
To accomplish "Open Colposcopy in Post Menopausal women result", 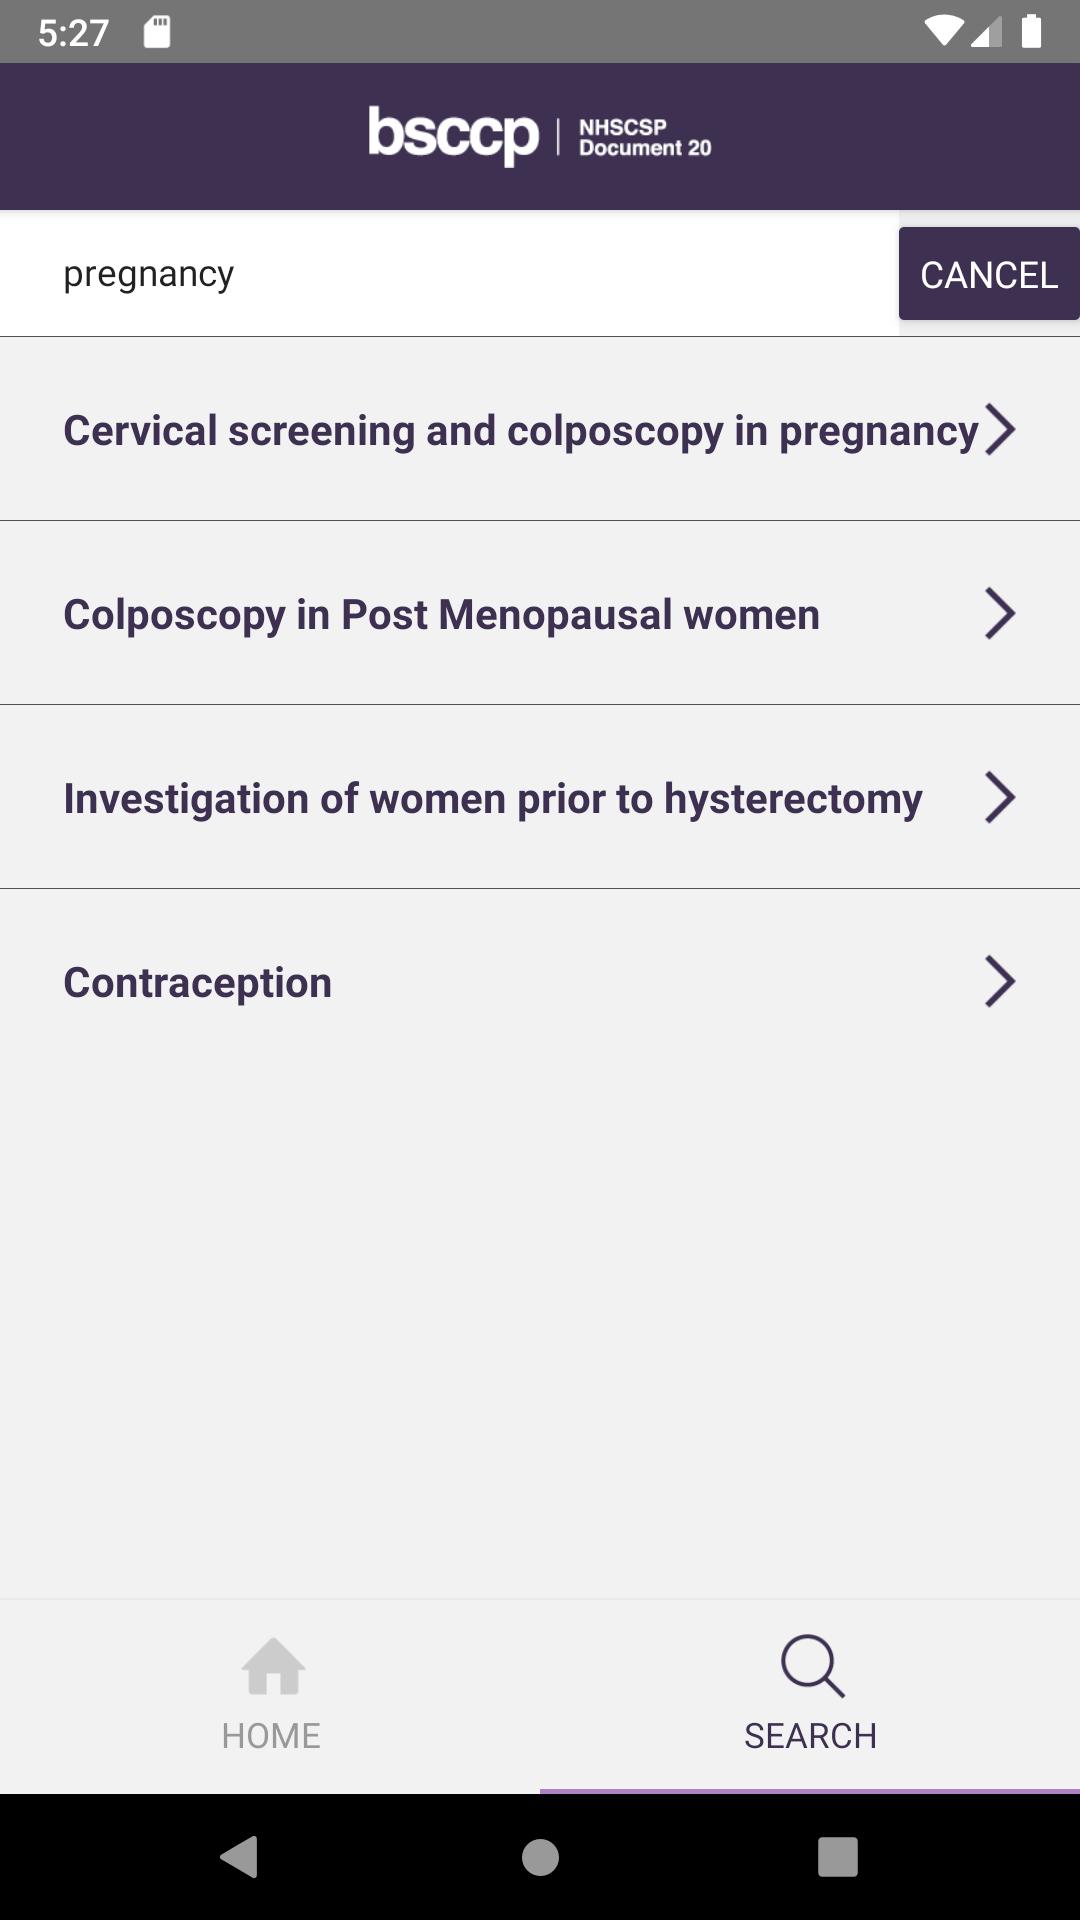I will pyautogui.click(x=540, y=613).
